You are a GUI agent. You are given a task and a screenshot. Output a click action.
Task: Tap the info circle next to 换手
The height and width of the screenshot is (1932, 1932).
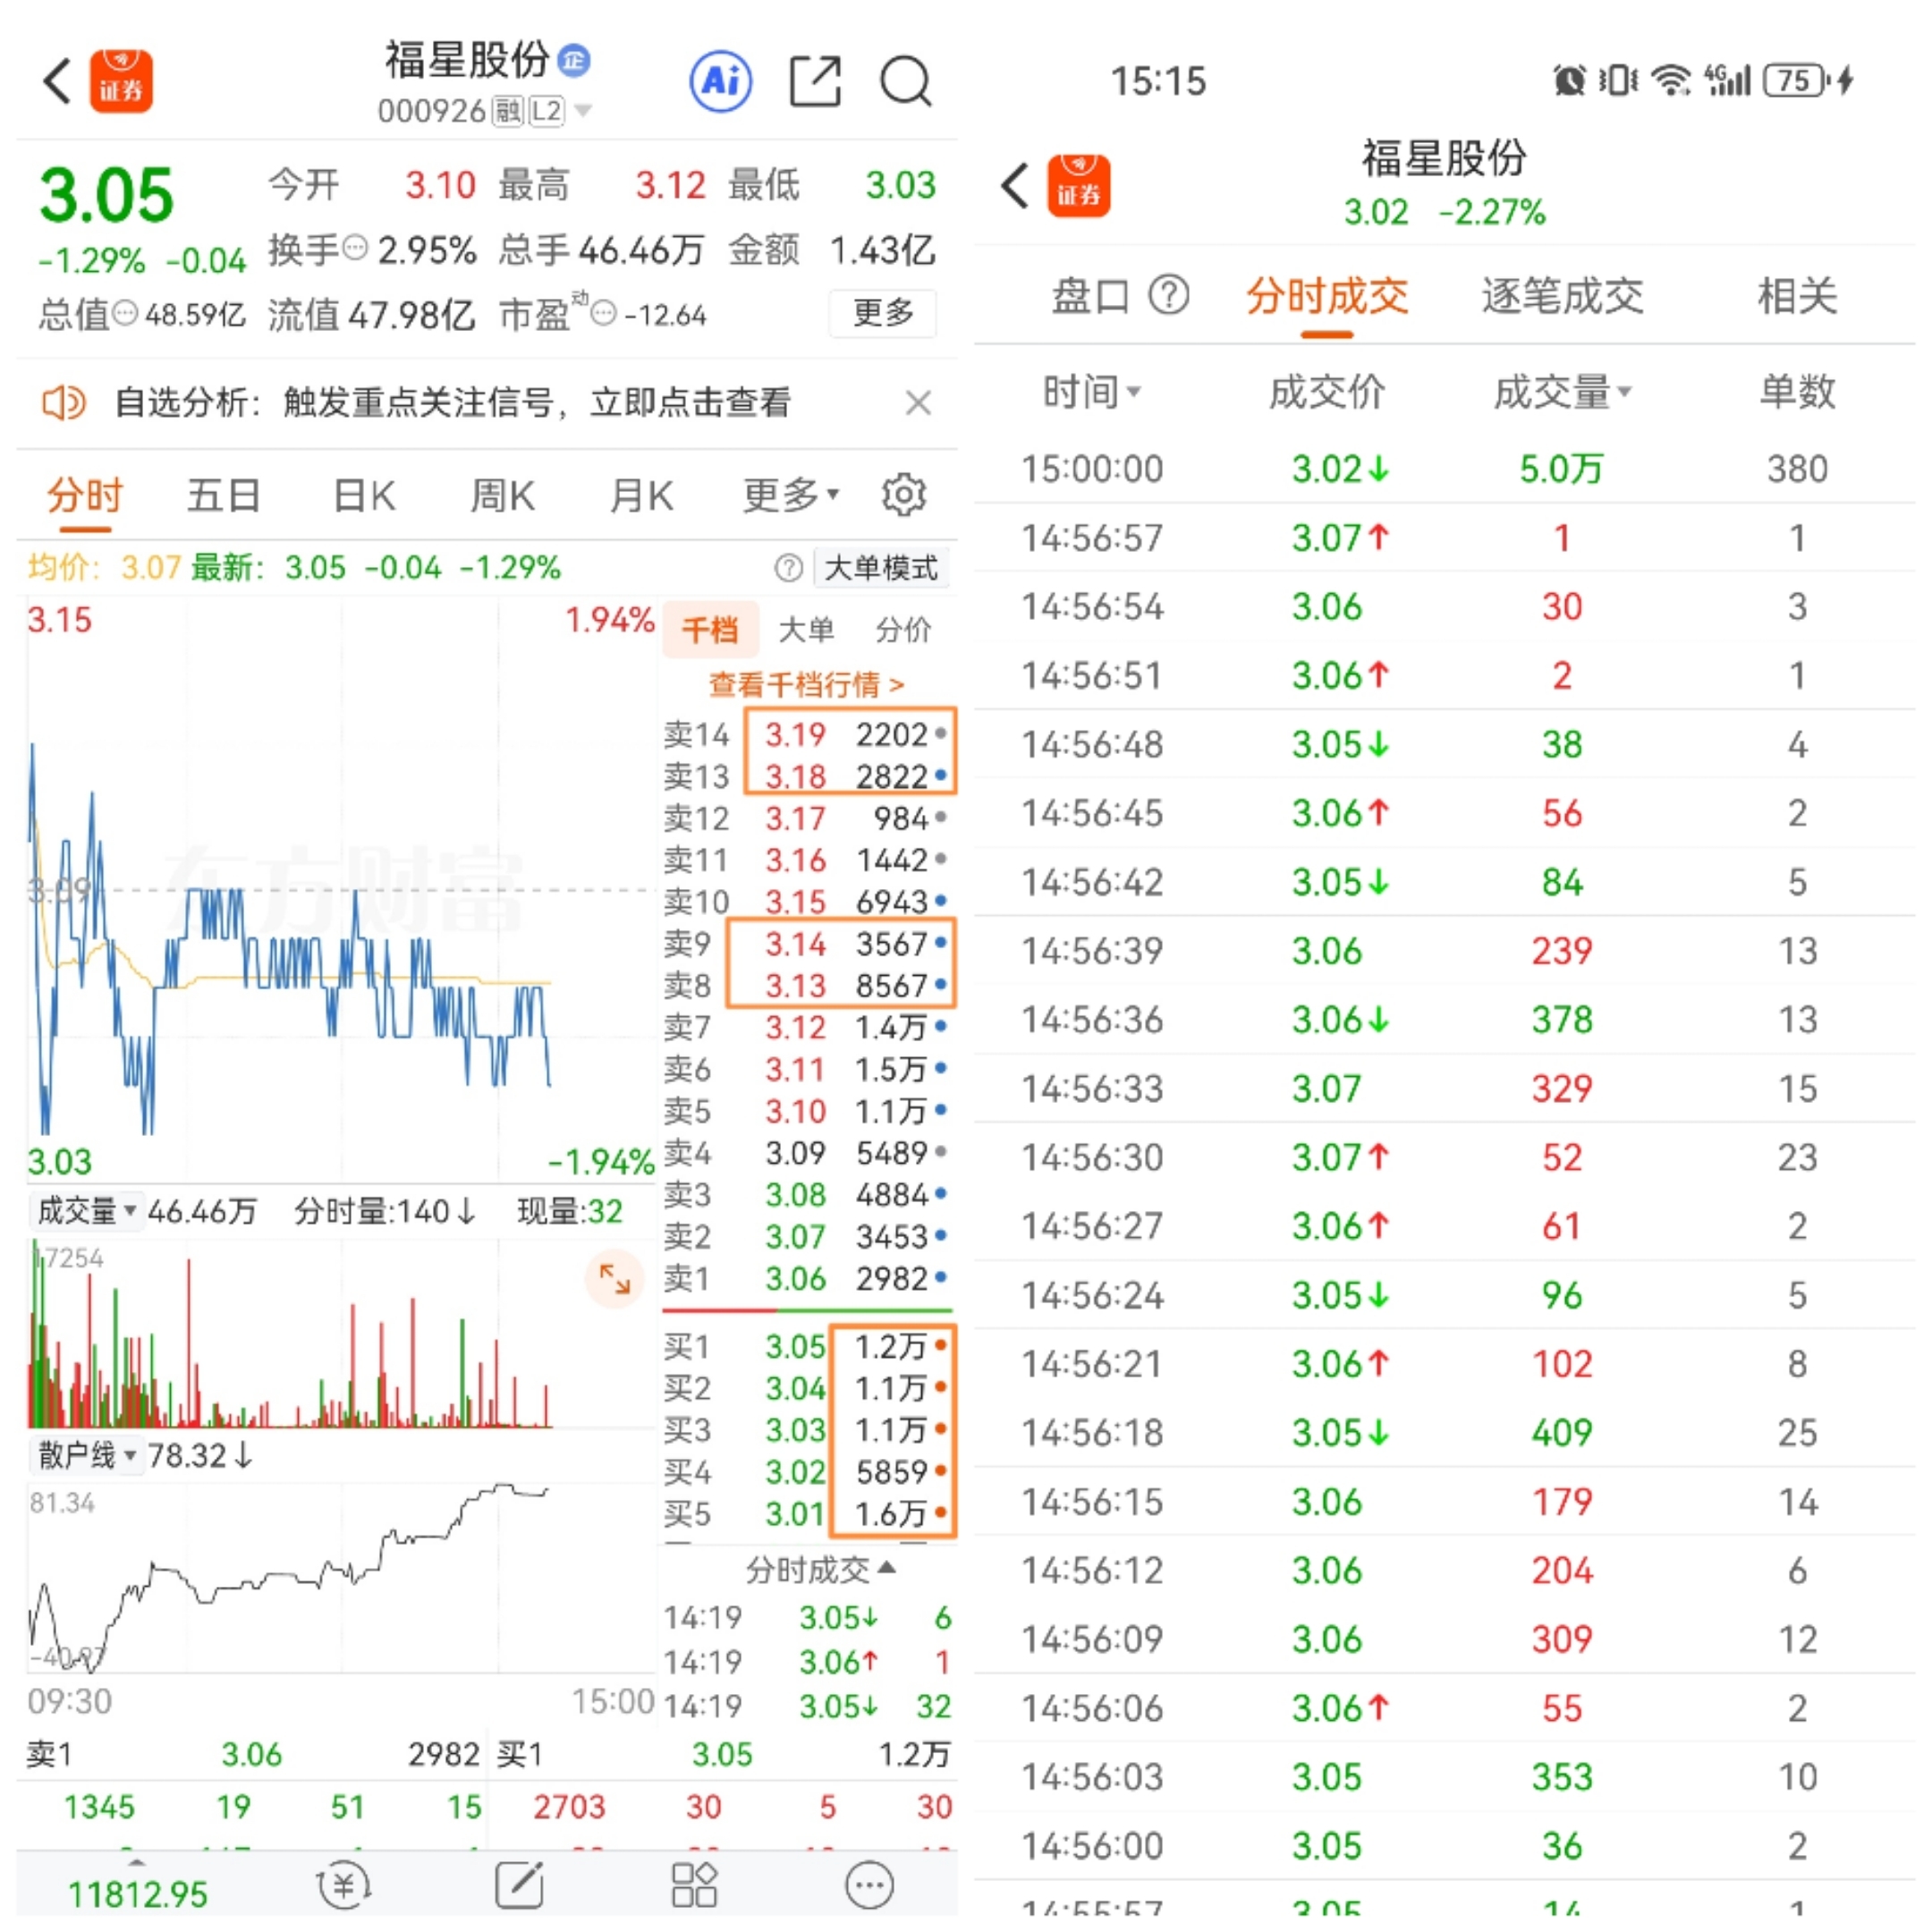355,248
